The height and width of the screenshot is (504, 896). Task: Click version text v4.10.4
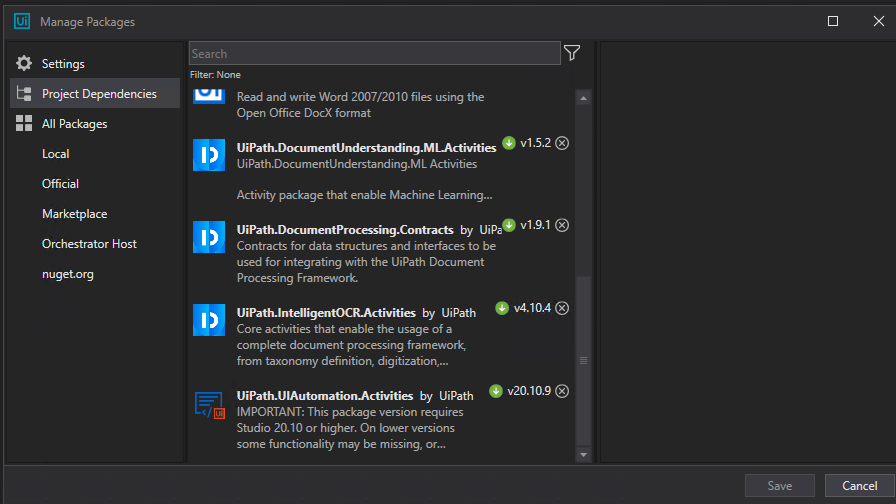tap(532, 308)
